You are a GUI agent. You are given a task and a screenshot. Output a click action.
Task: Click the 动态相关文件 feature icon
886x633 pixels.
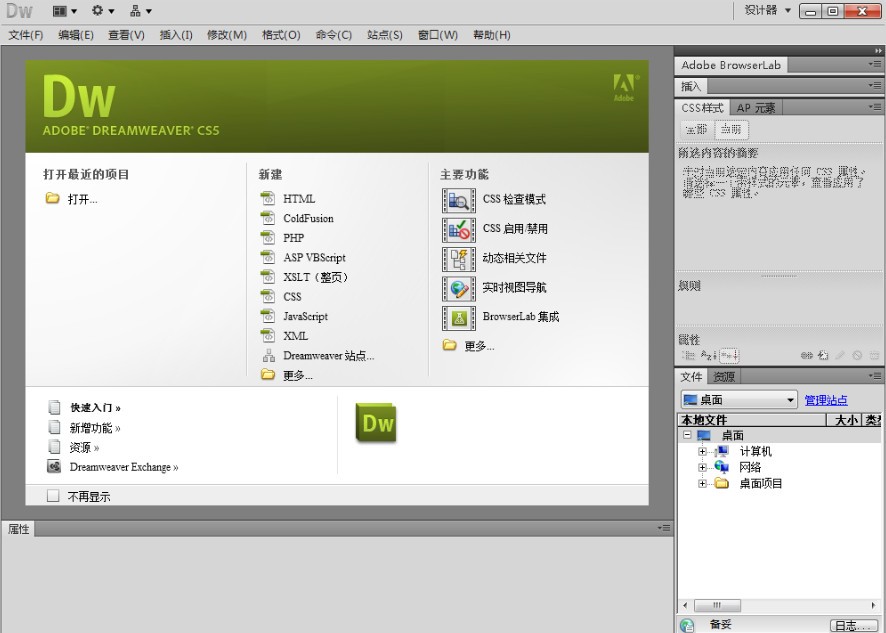(458, 259)
